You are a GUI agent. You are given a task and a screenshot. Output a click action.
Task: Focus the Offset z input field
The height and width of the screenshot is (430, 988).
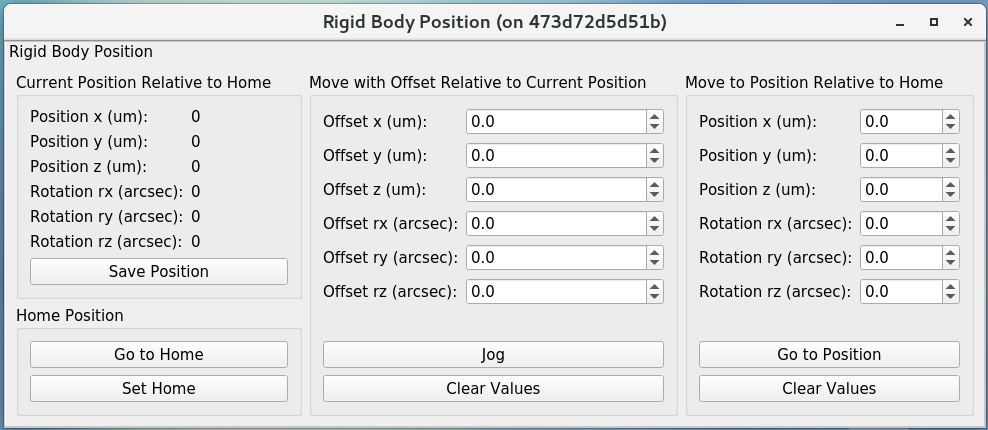[x=556, y=189]
